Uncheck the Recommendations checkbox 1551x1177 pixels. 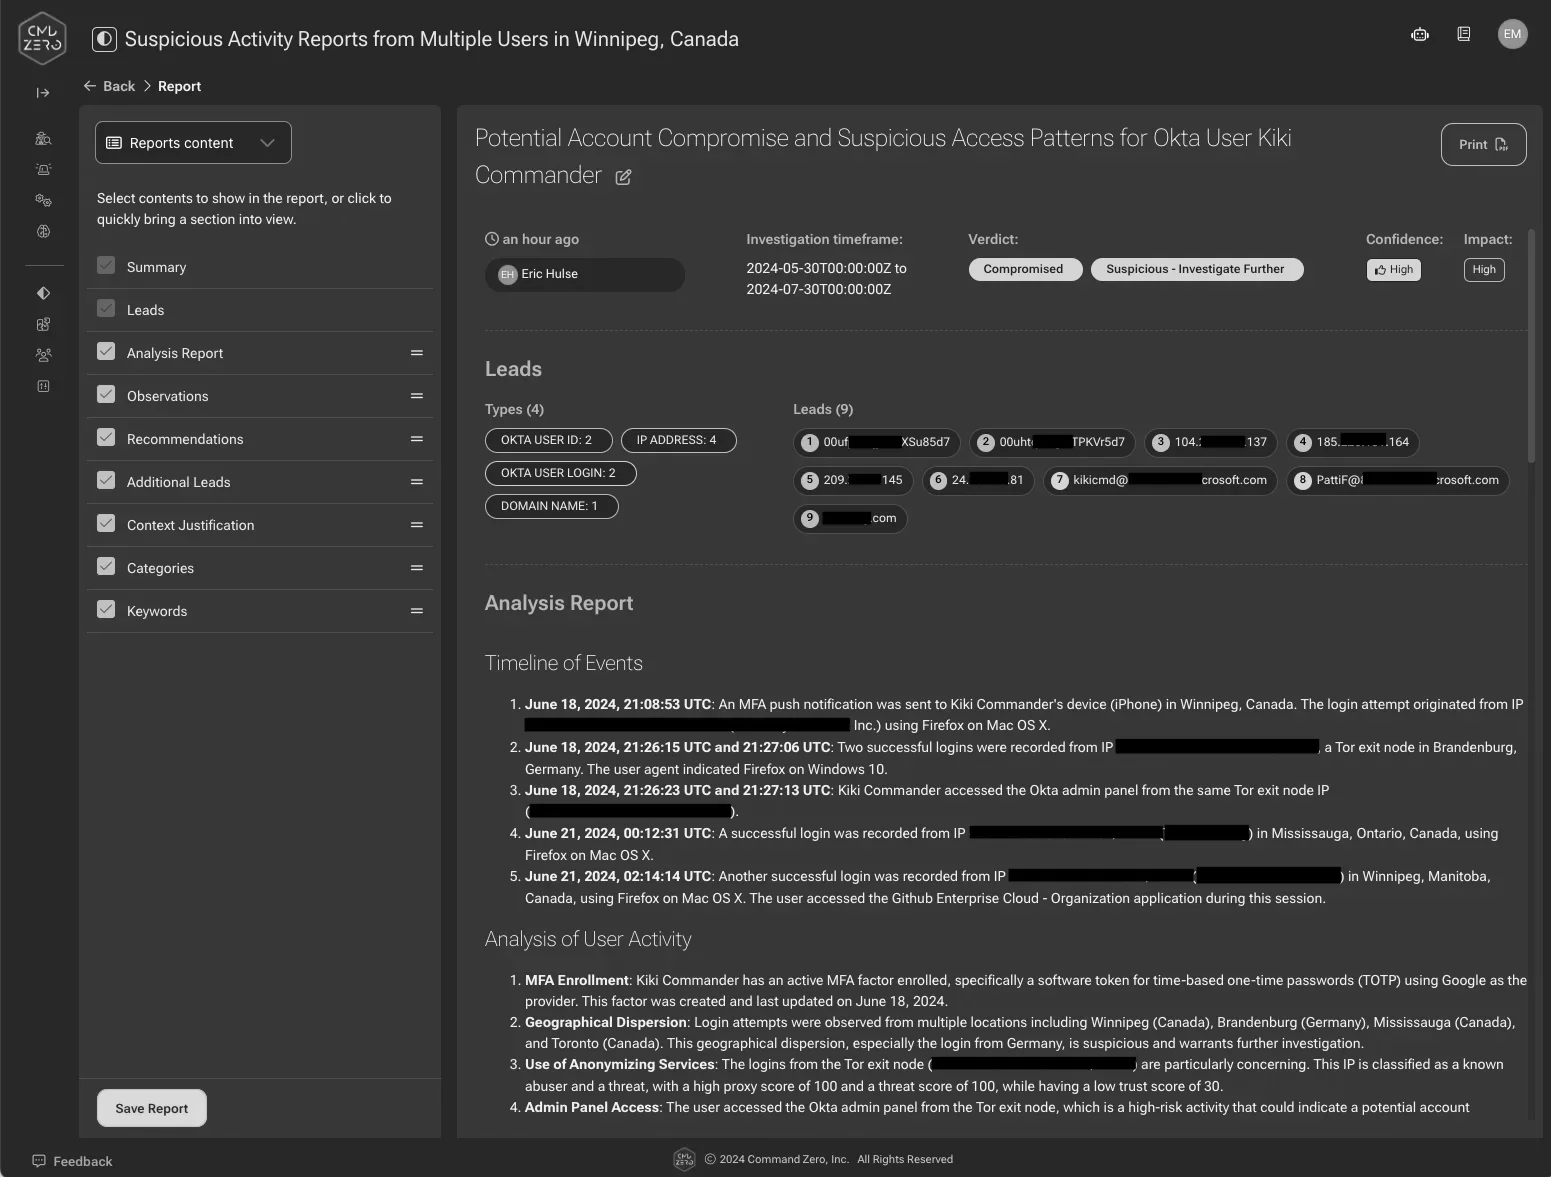(x=106, y=437)
